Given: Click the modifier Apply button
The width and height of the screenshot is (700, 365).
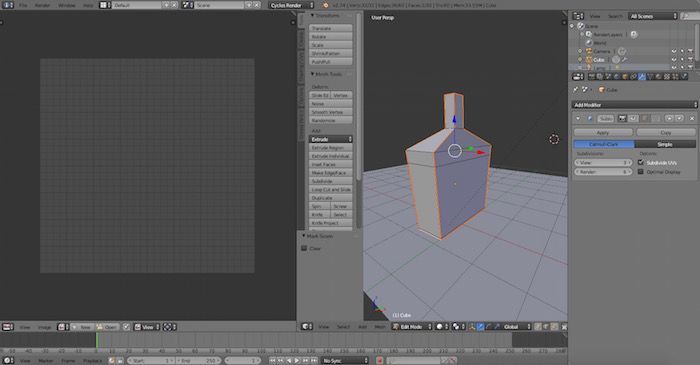Looking at the screenshot, I should click(x=603, y=133).
